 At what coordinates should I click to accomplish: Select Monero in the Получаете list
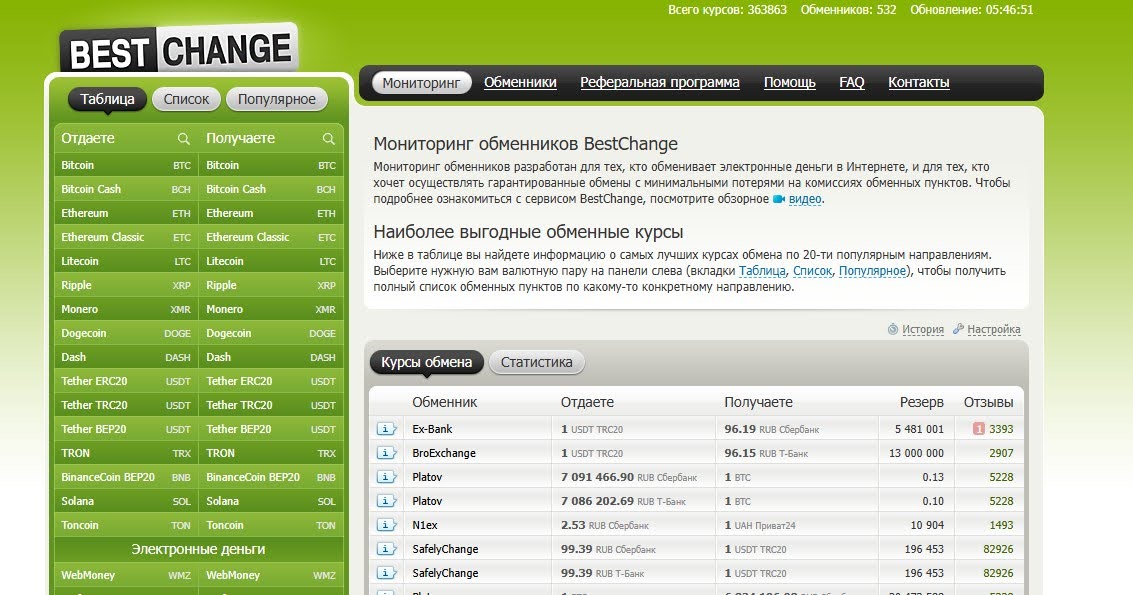point(224,309)
